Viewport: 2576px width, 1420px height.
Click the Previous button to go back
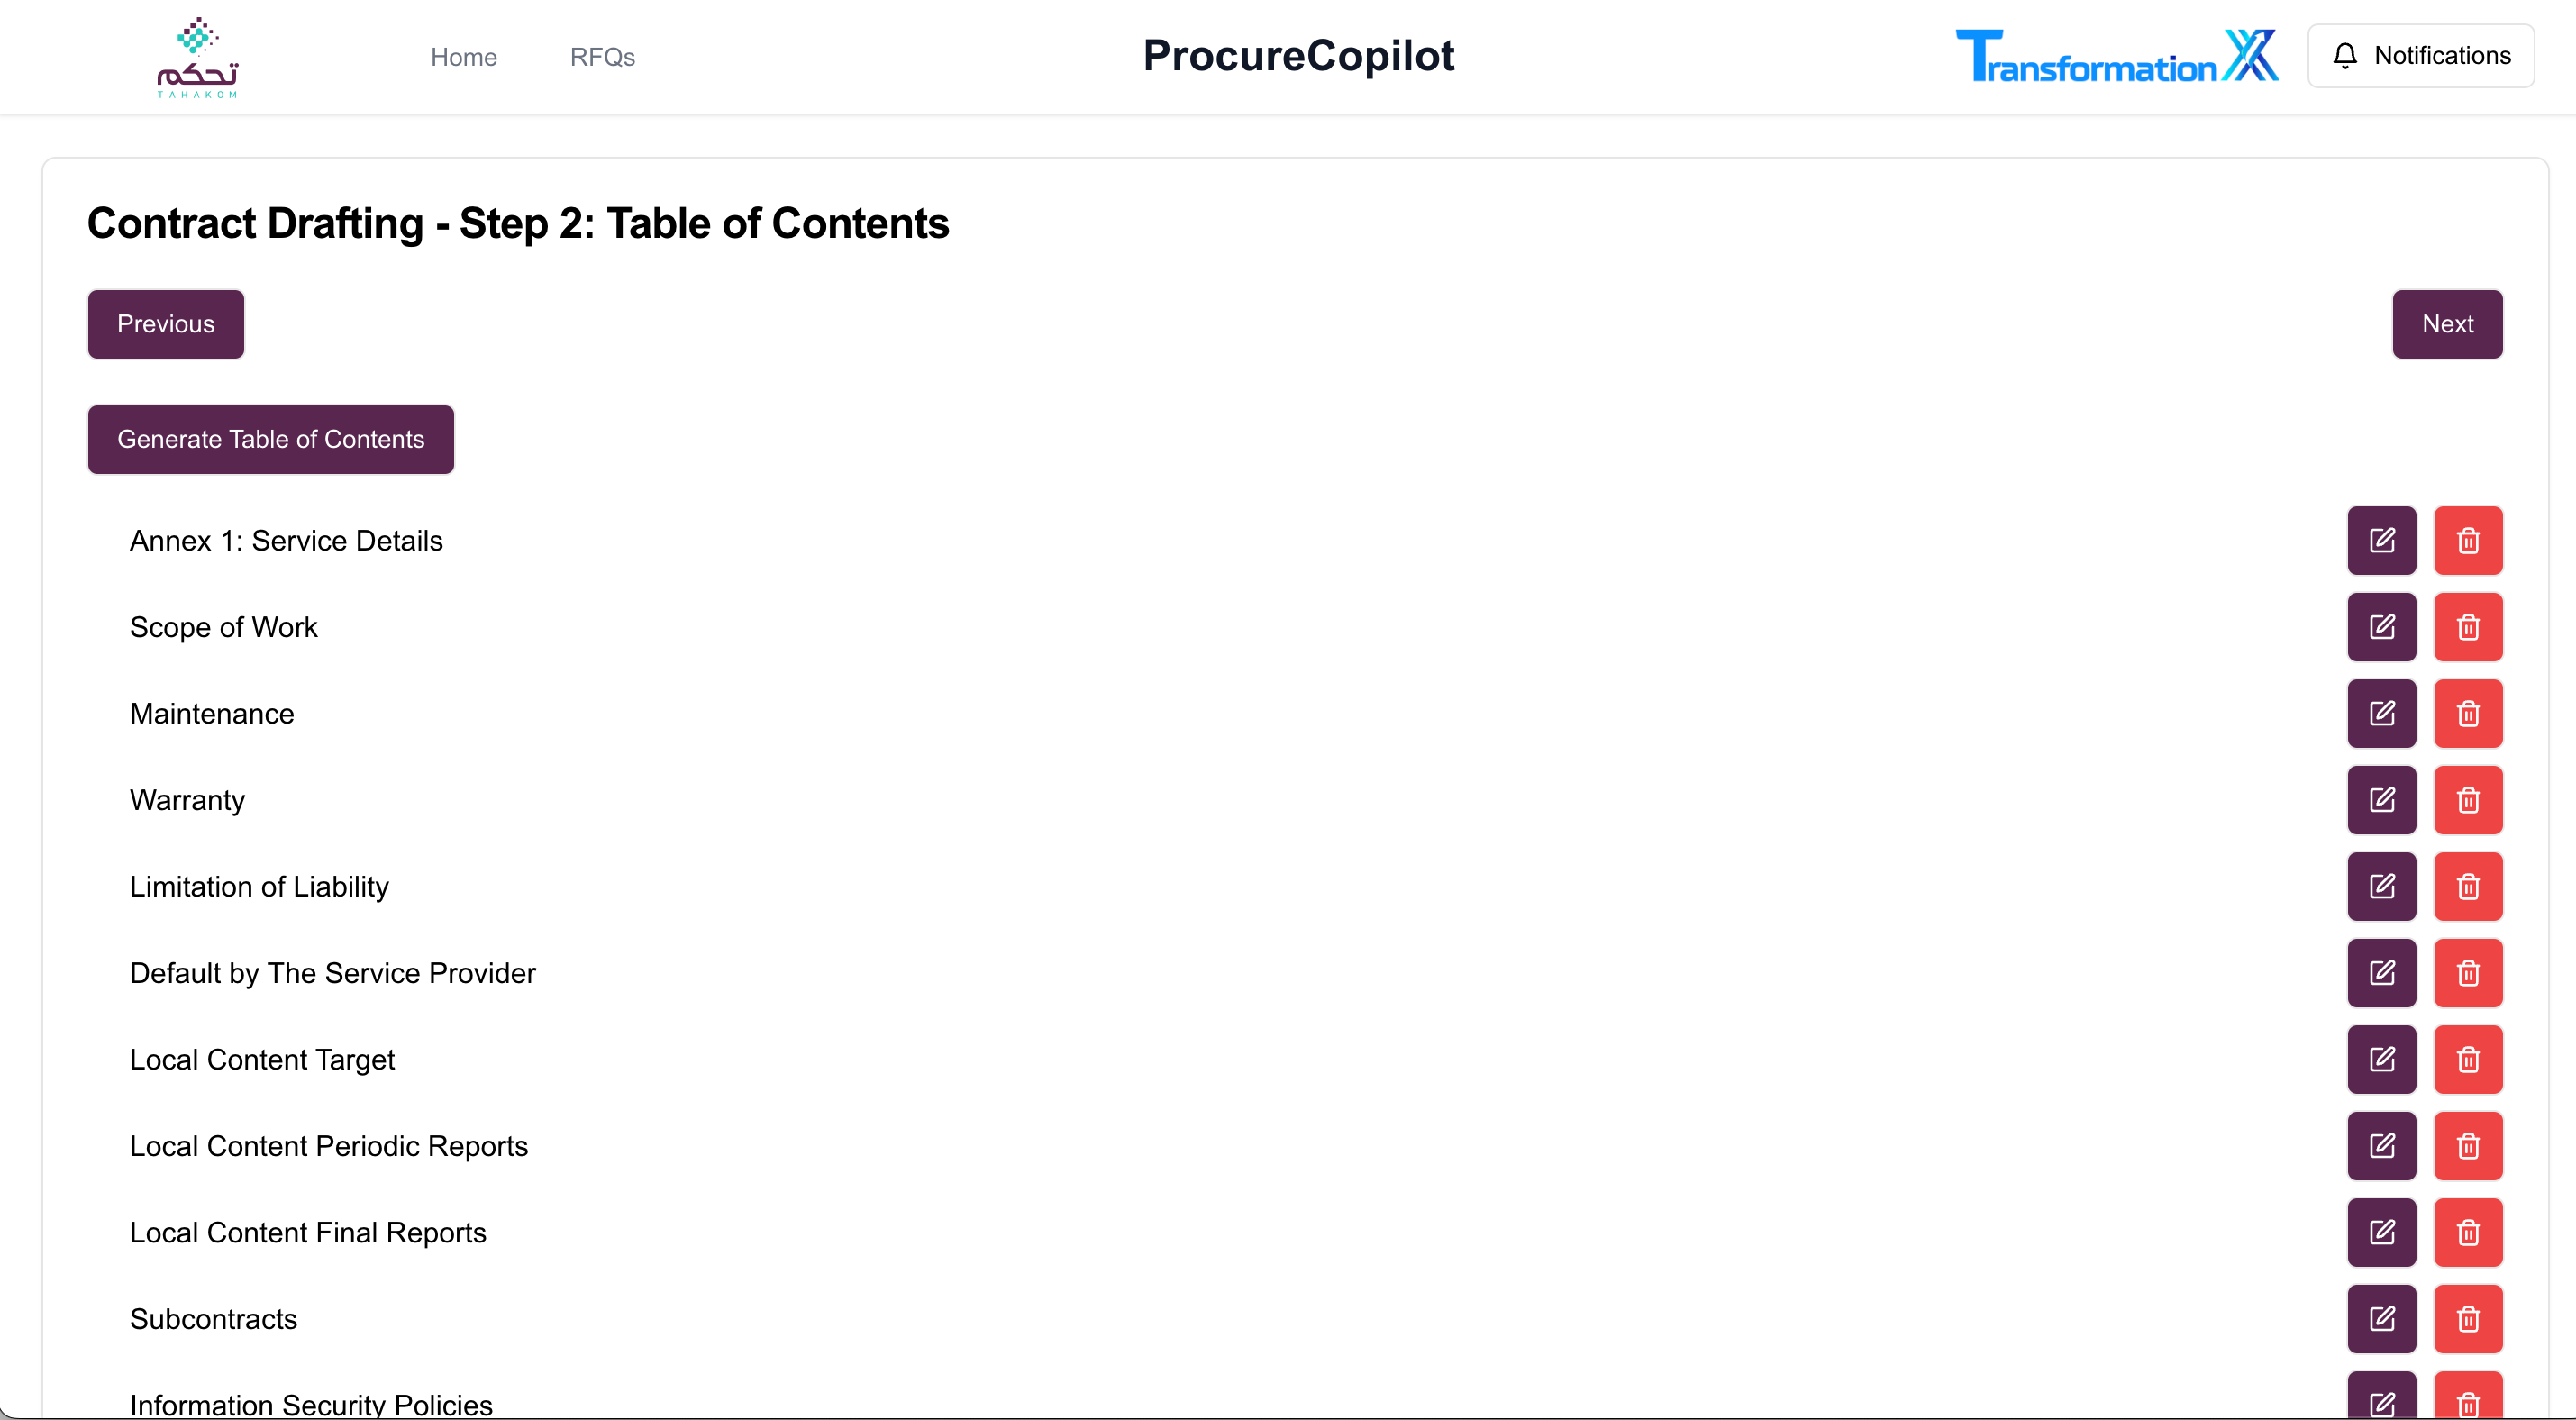(x=166, y=323)
